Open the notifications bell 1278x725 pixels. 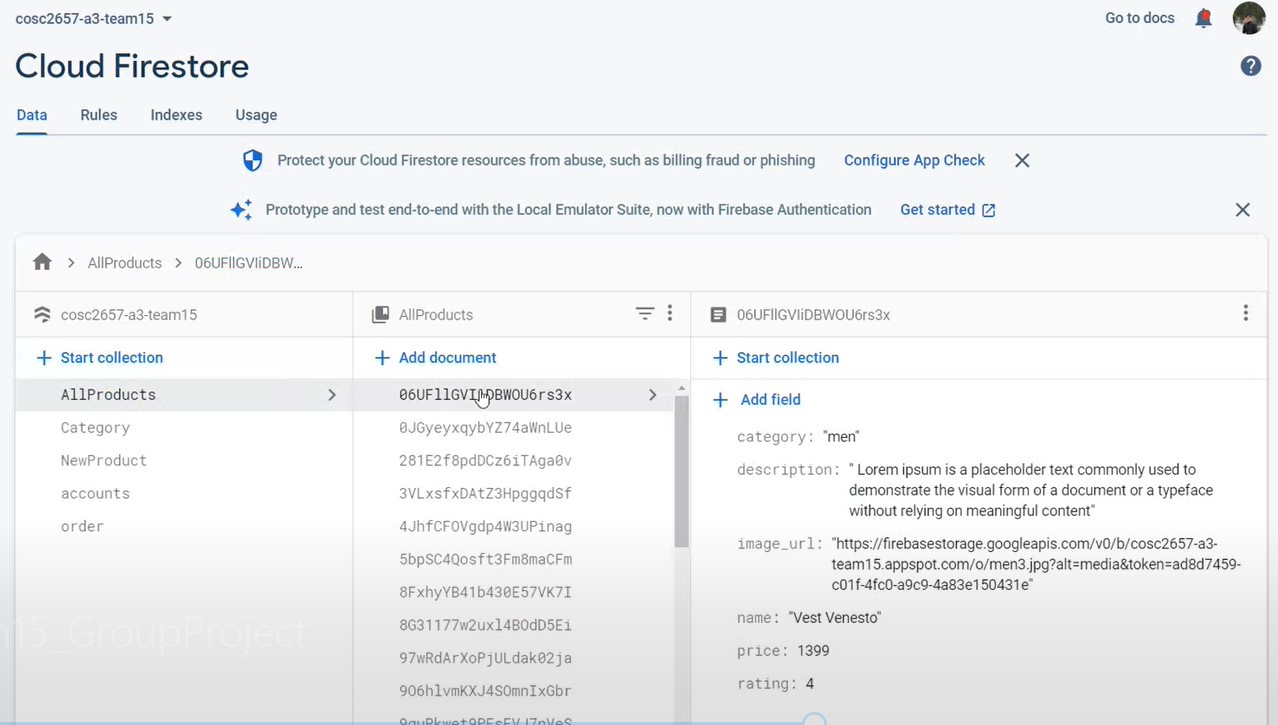tap(1204, 18)
